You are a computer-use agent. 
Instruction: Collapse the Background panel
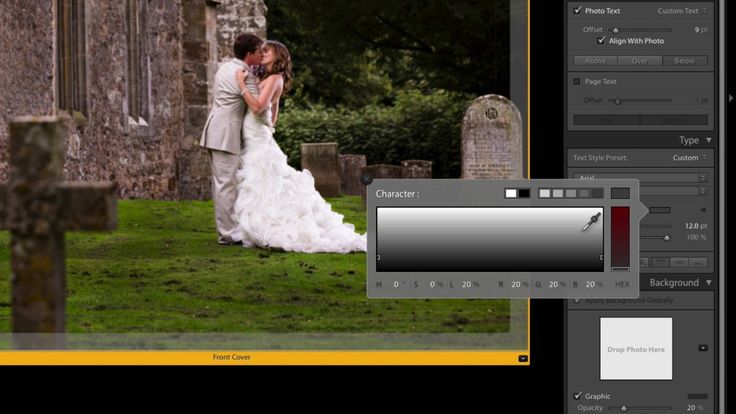pyautogui.click(x=709, y=283)
